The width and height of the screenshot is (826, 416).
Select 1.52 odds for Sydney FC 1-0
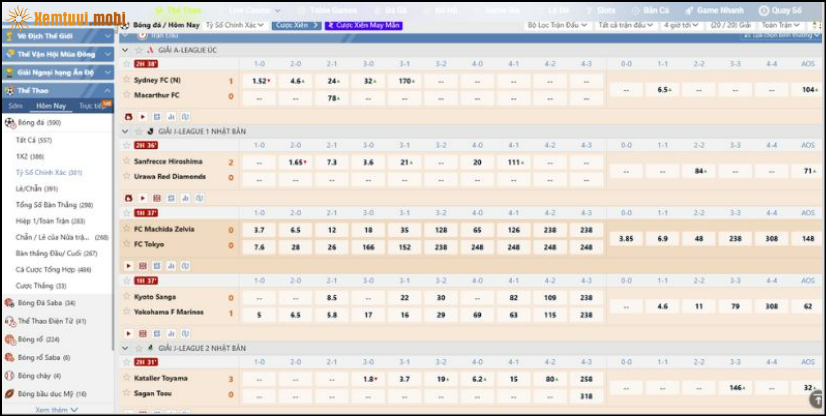point(260,81)
